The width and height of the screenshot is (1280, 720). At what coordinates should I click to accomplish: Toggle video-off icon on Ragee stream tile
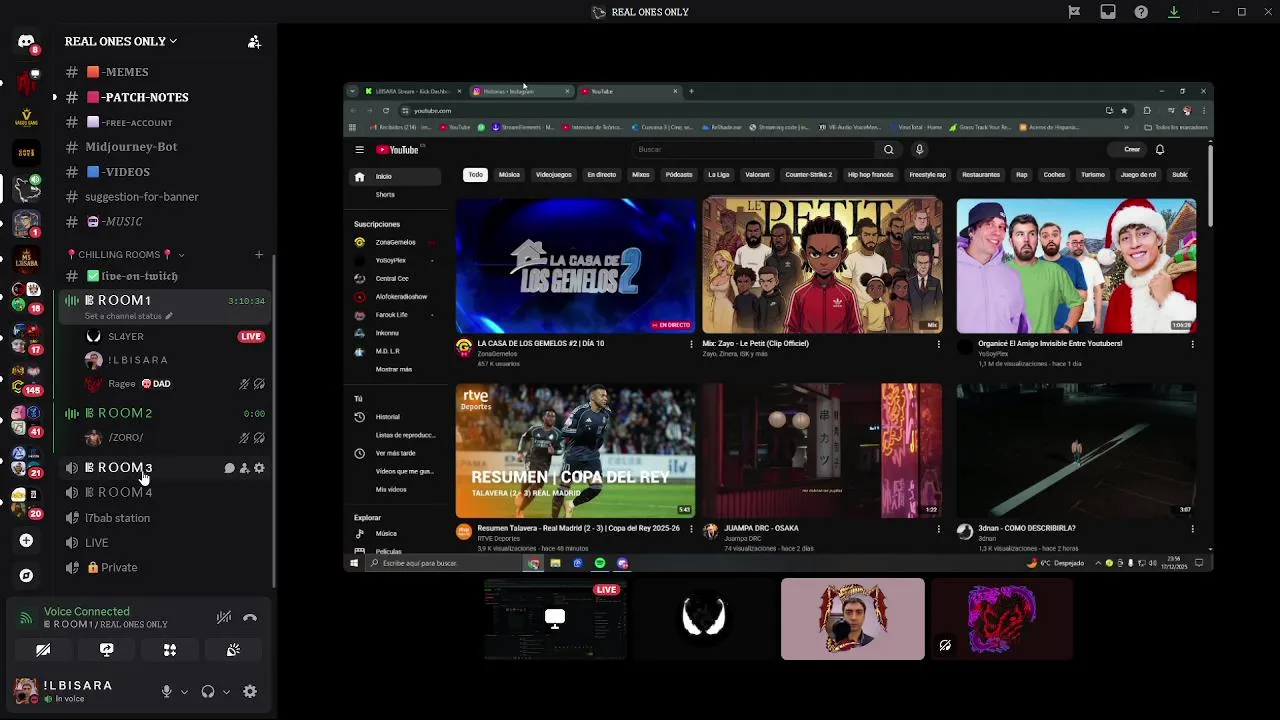945,646
